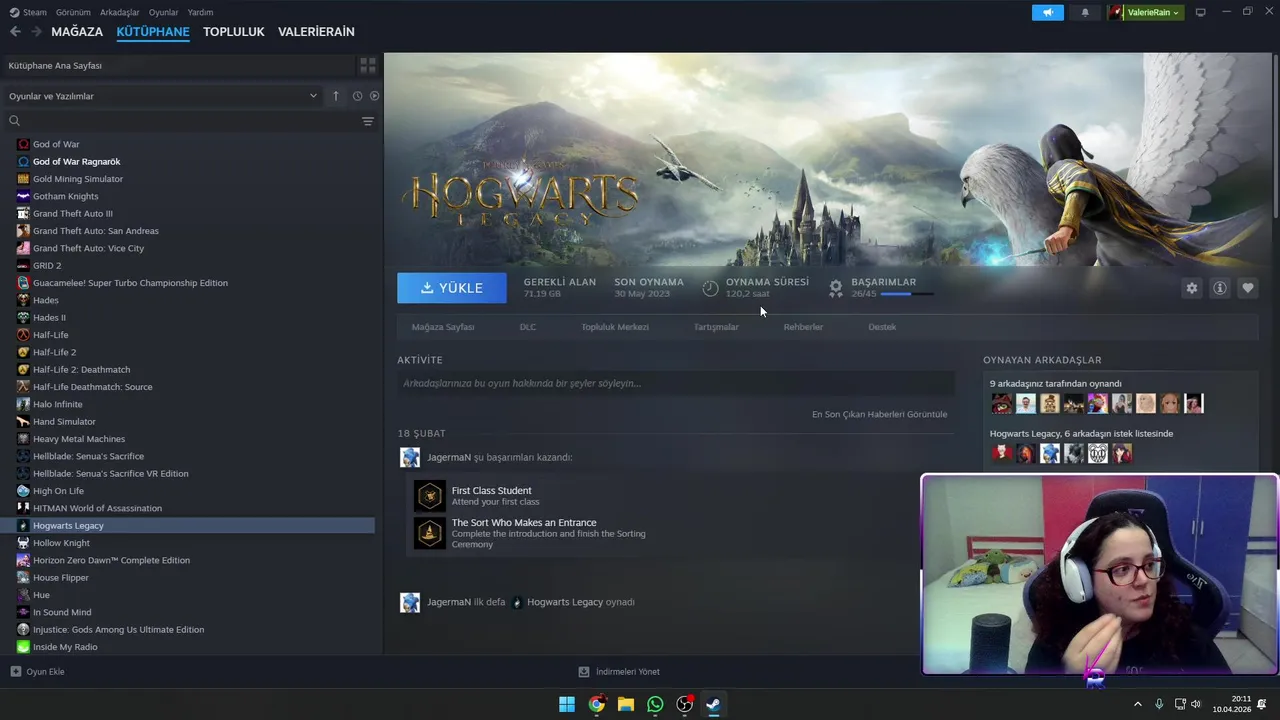Open the notifications bell
This screenshot has width=1280, height=720.
point(1085,12)
